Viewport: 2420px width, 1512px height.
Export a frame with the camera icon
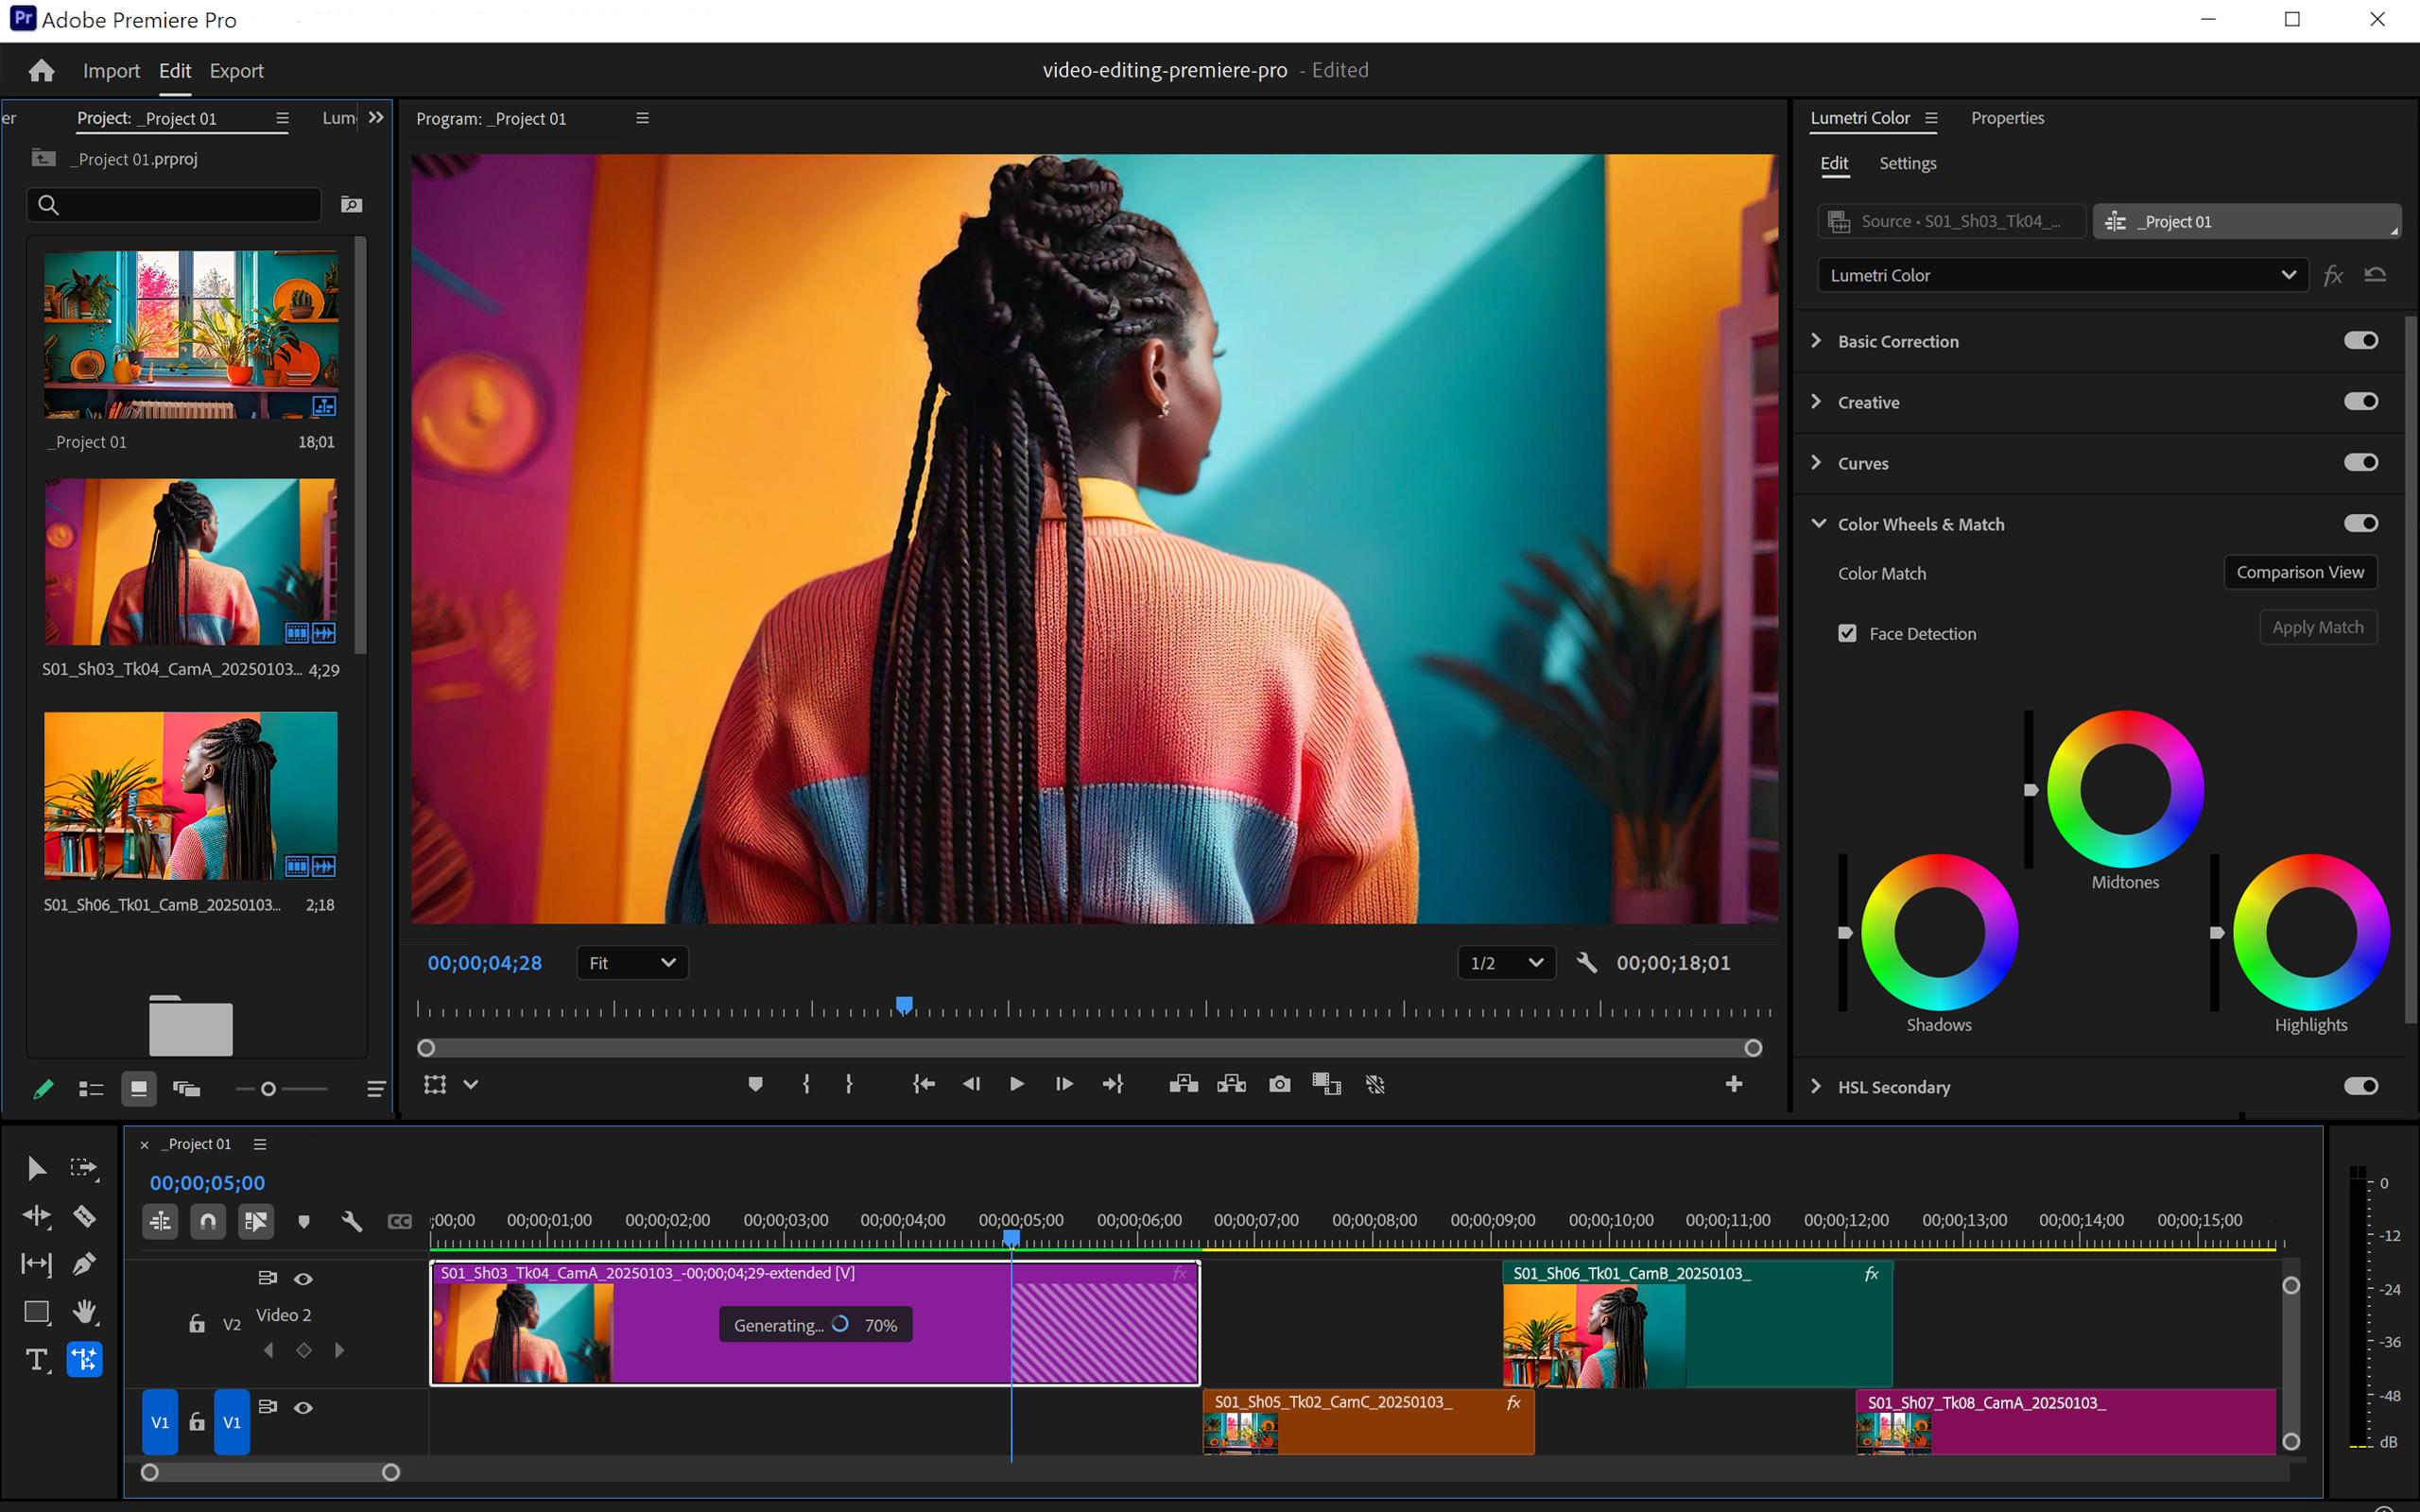(x=1279, y=1083)
